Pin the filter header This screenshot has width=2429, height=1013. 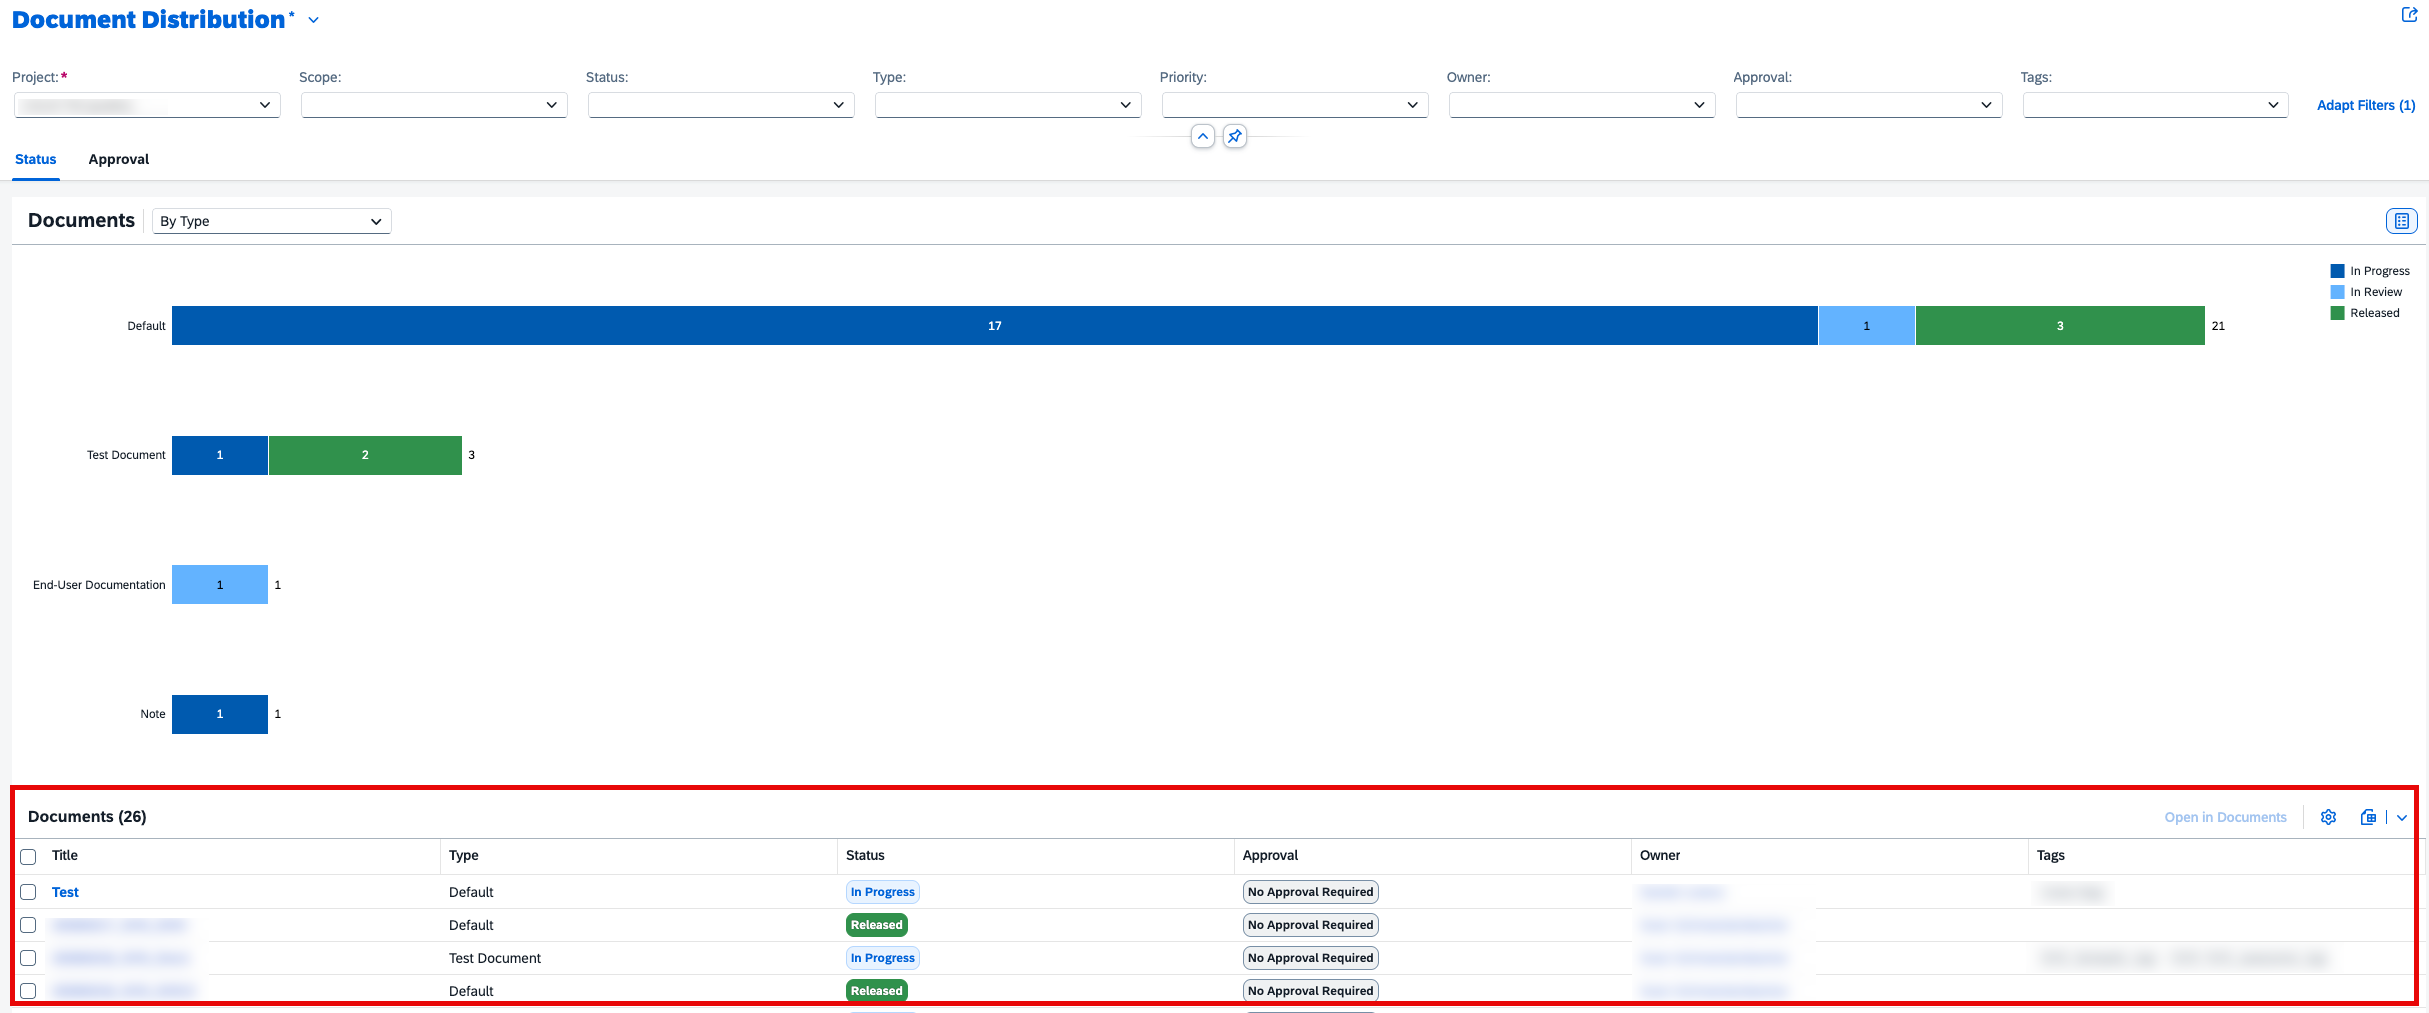(1235, 136)
